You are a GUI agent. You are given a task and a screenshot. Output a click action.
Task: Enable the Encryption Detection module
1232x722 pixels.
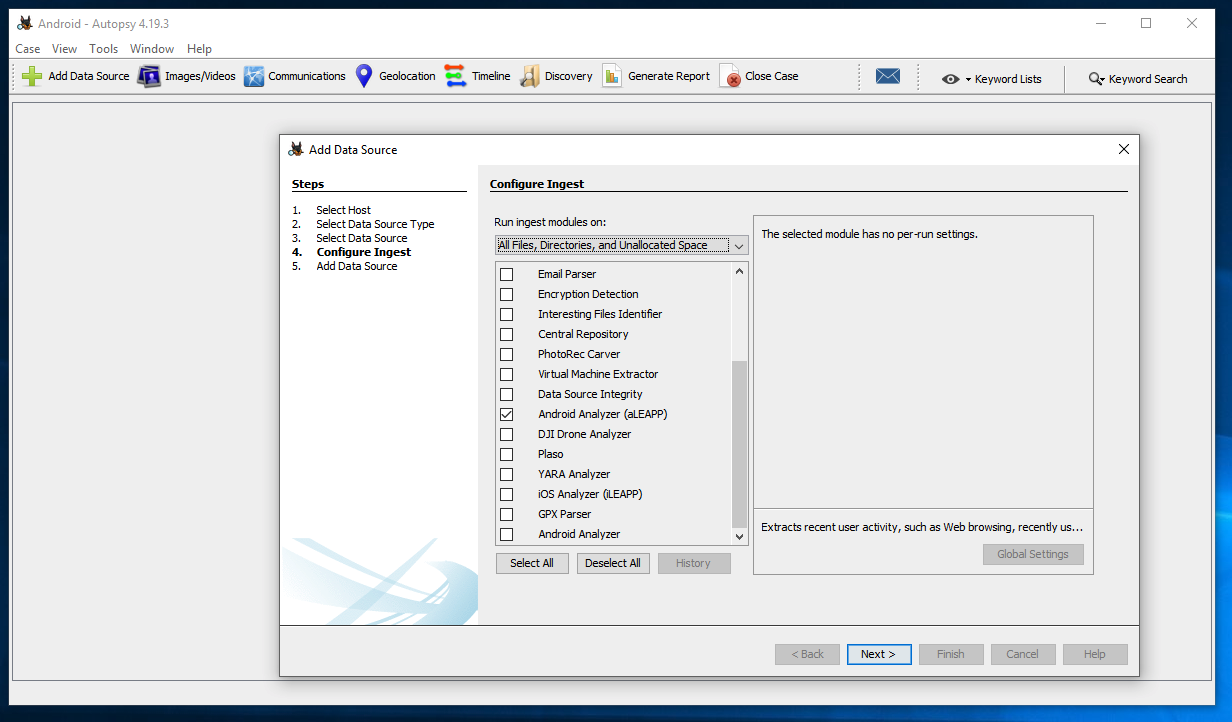click(x=506, y=294)
